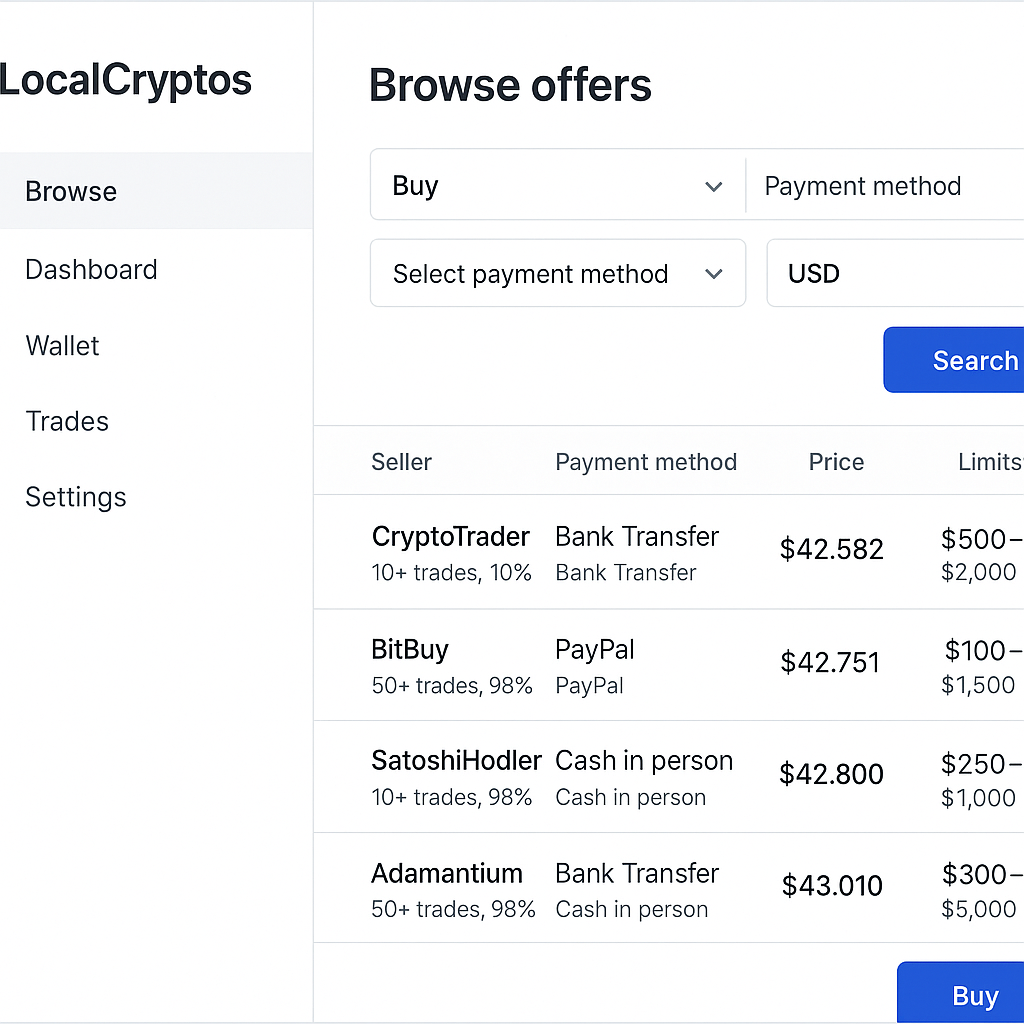
Task: Sort the table by the Seller column
Action: 401,462
